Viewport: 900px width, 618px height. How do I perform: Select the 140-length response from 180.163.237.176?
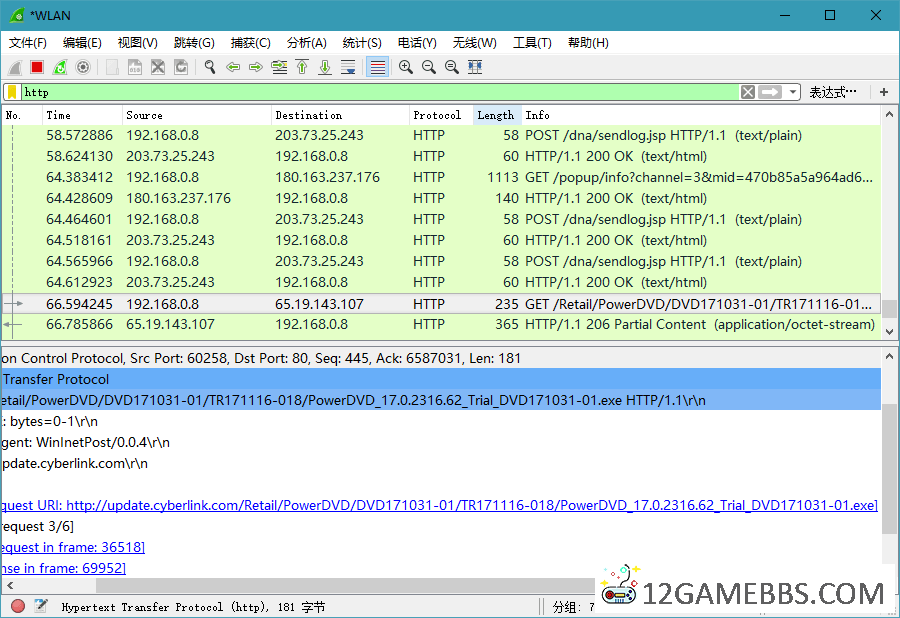[x=441, y=199]
